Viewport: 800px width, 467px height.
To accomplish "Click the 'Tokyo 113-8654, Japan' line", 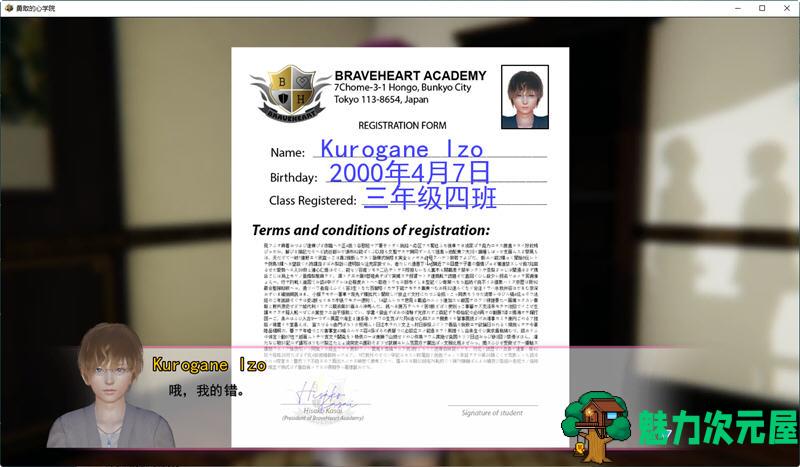I will pos(381,100).
